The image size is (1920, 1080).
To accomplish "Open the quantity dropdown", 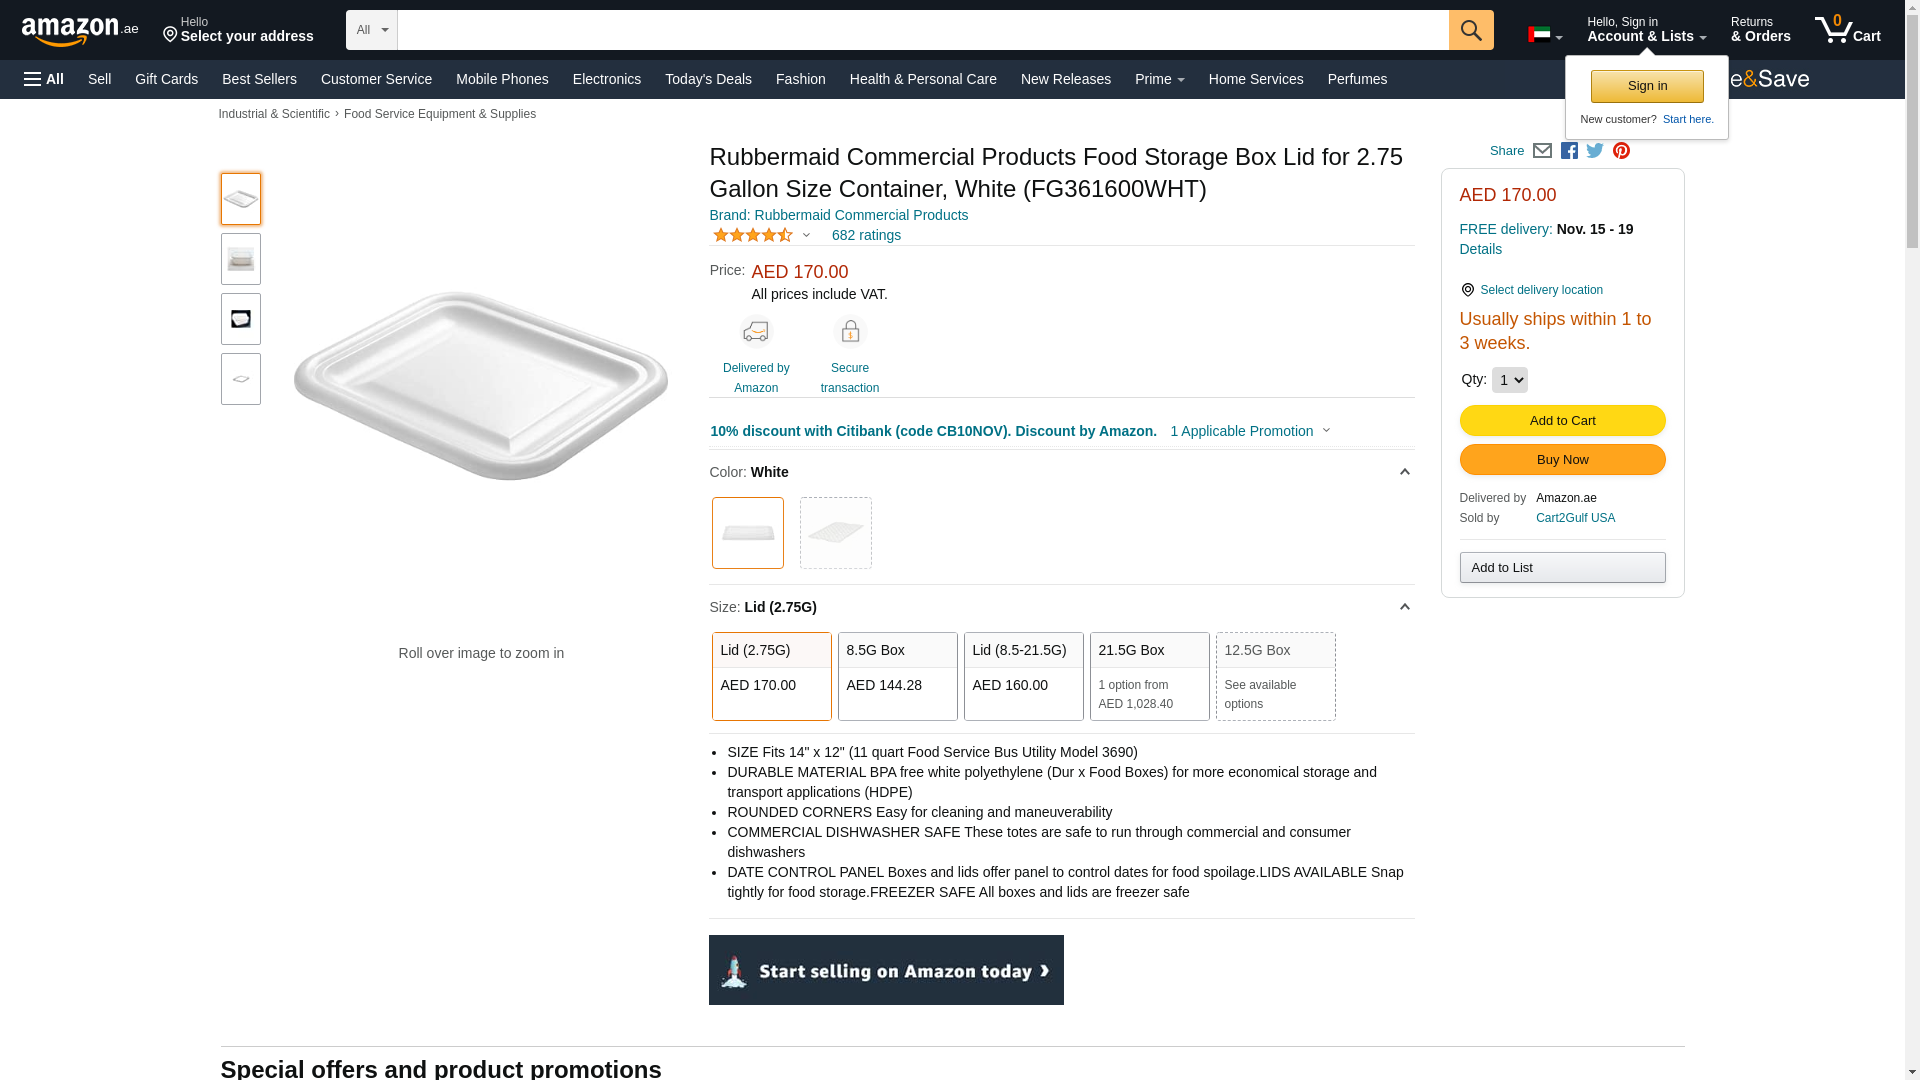I will [1509, 380].
